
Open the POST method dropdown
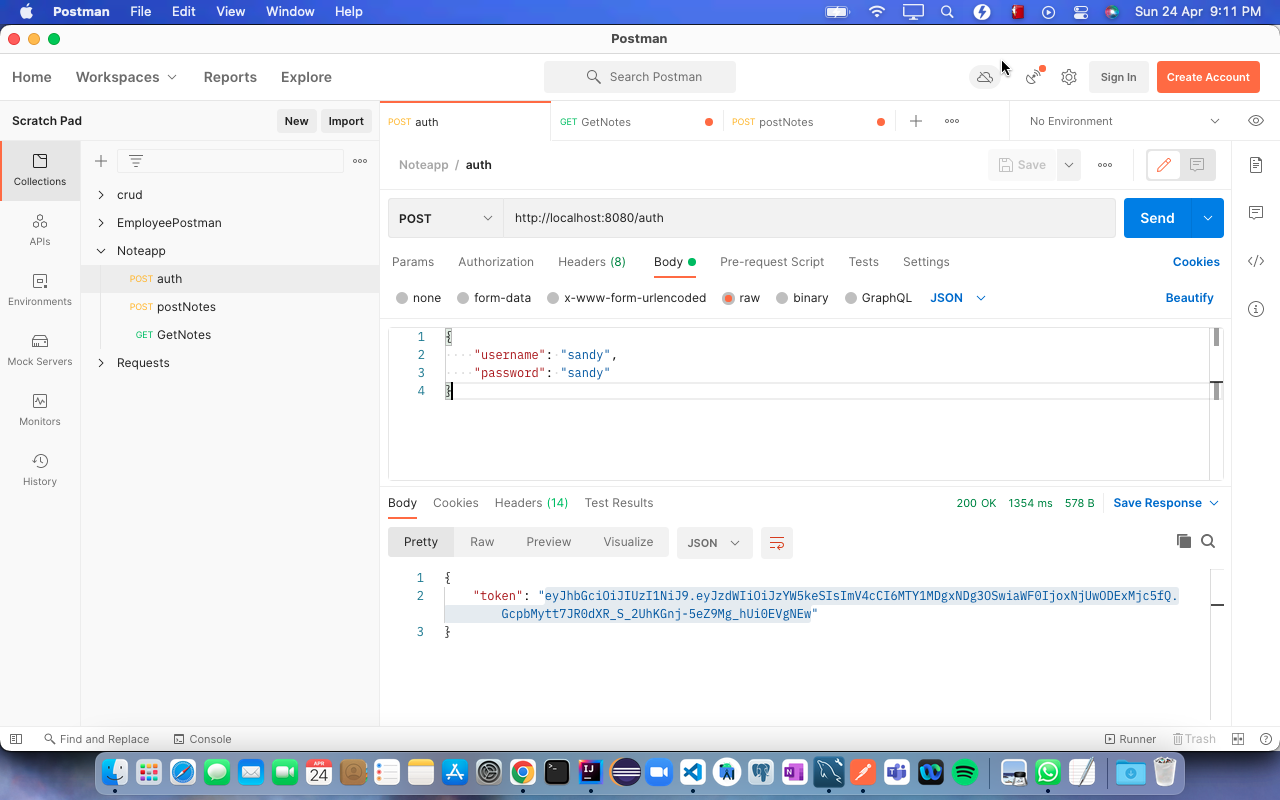[446, 218]
